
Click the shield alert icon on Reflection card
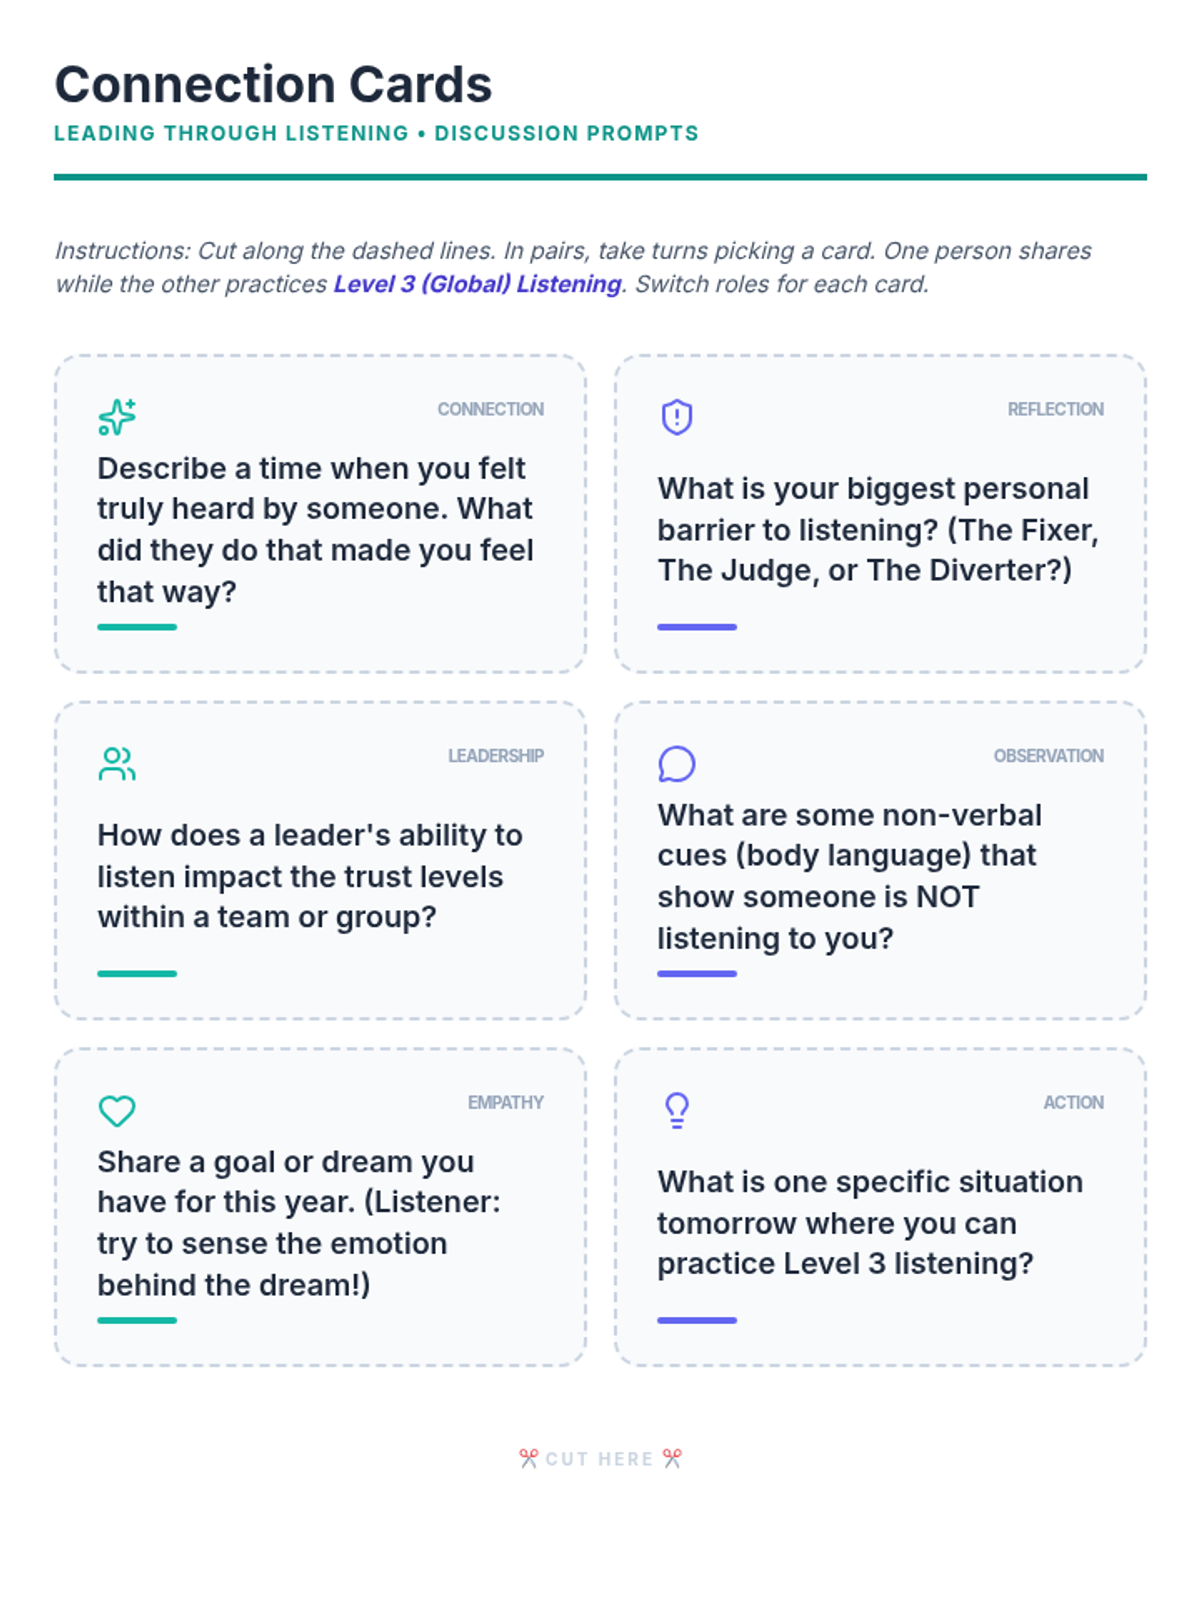point(677,417)
